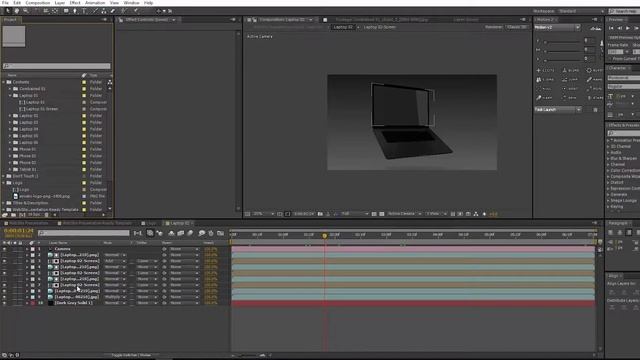Viewport: 640px width, 360px height.
Task: Toggle visibility of layer 3 Laptop 02 Screen
Action: click(4, 261)
